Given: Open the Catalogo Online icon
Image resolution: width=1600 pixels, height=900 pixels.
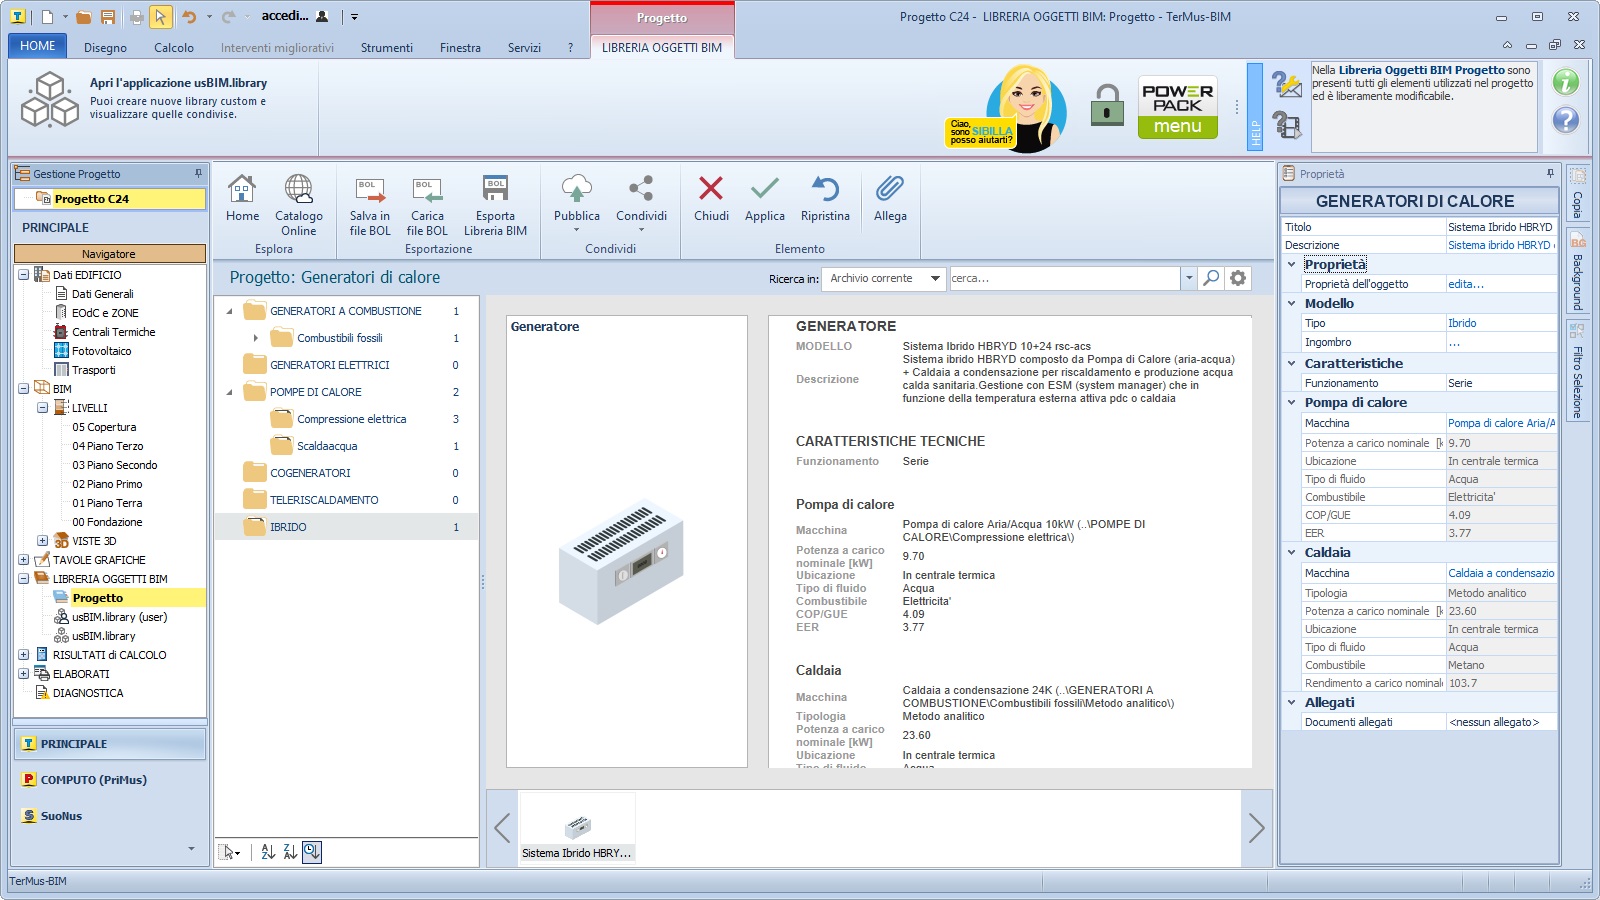Looking at the screenshot, I should (298, 190).
